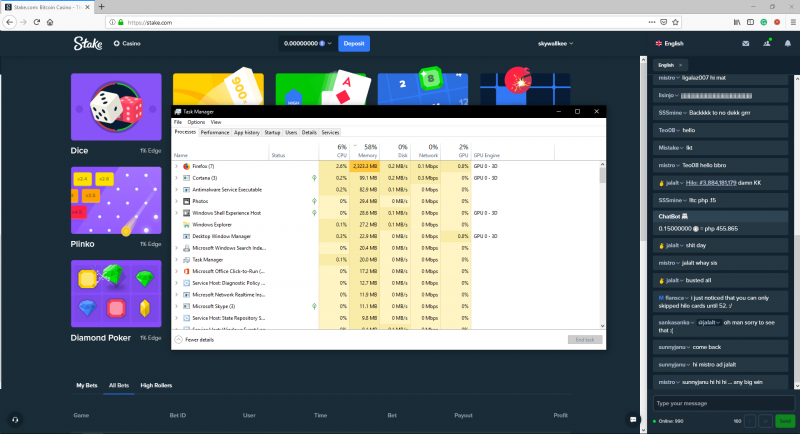Click the Deposit button

pos(354,43)
